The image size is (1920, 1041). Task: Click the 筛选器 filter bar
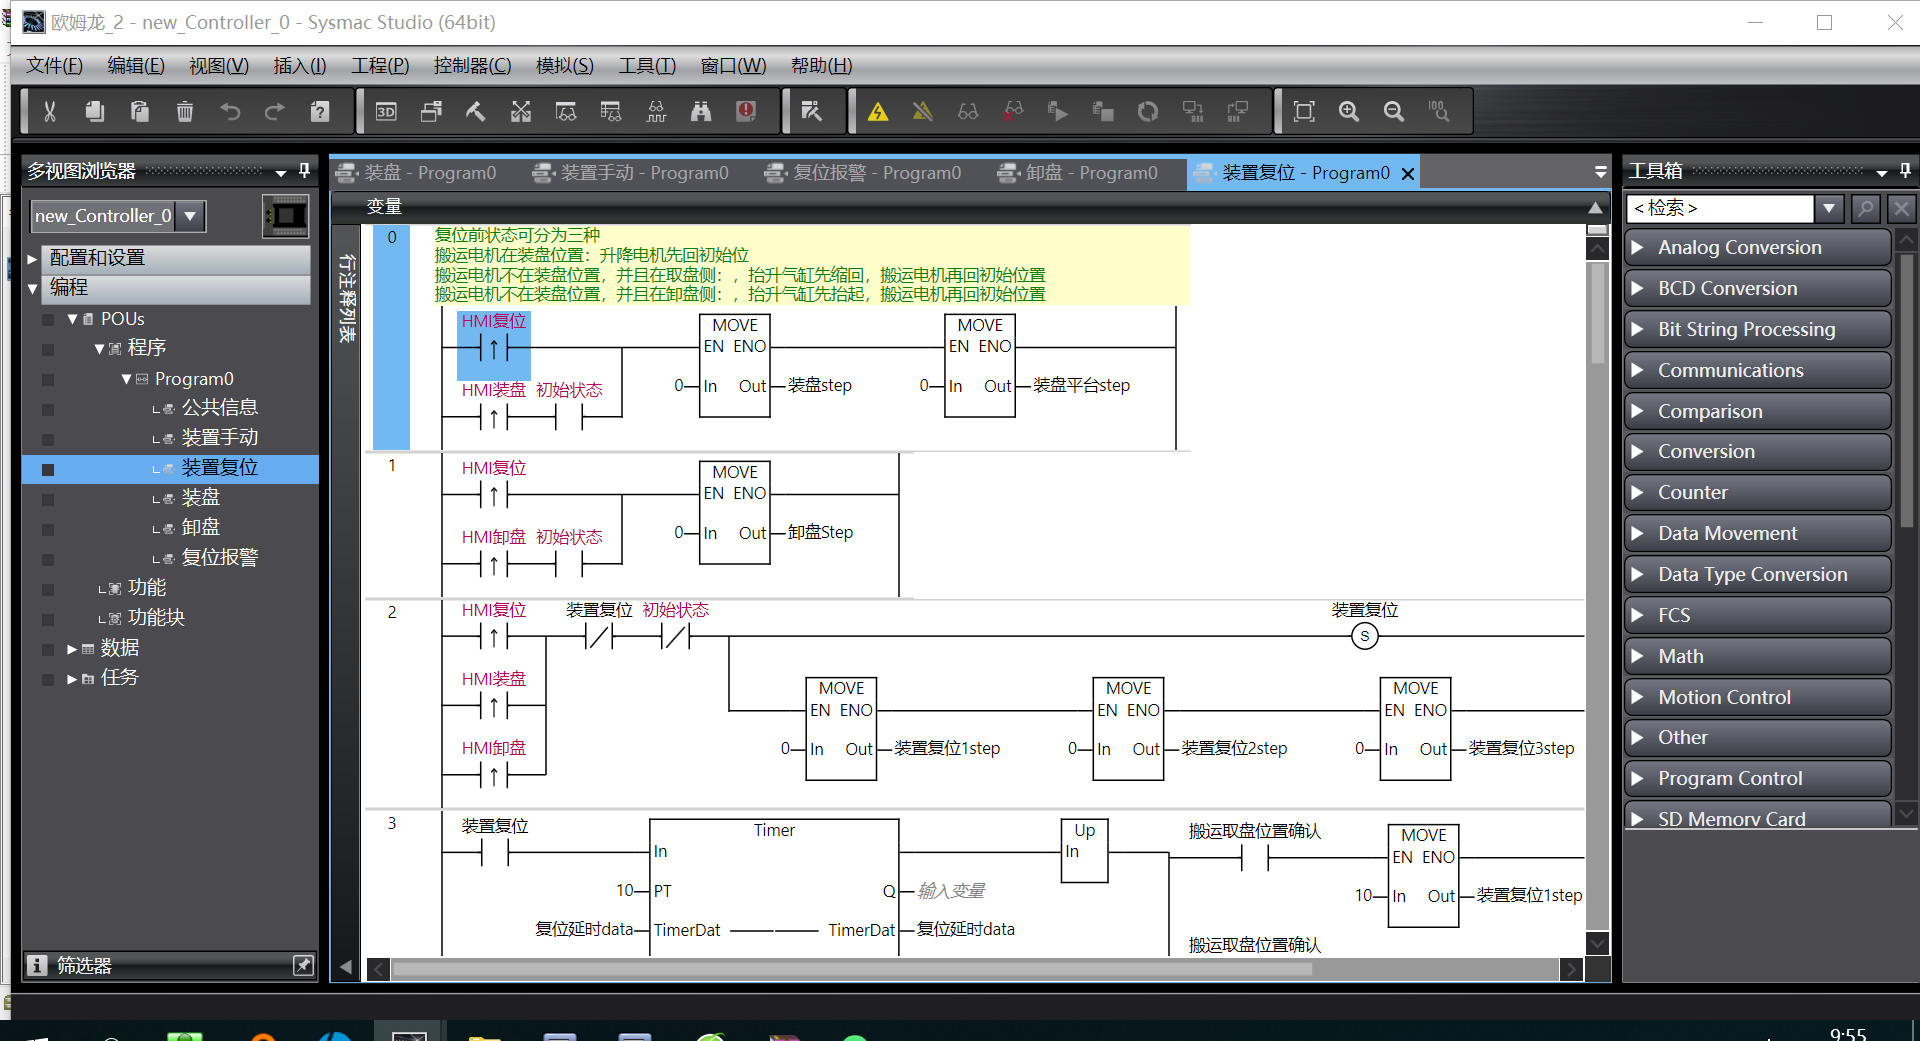[x=170, y=965]
